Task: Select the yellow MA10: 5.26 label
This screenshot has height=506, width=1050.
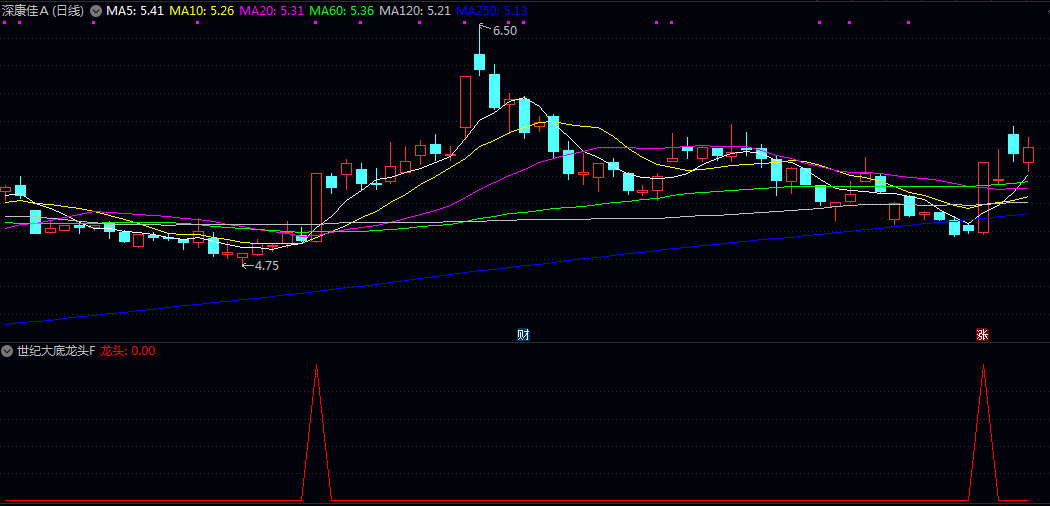Action: point(201,10)
